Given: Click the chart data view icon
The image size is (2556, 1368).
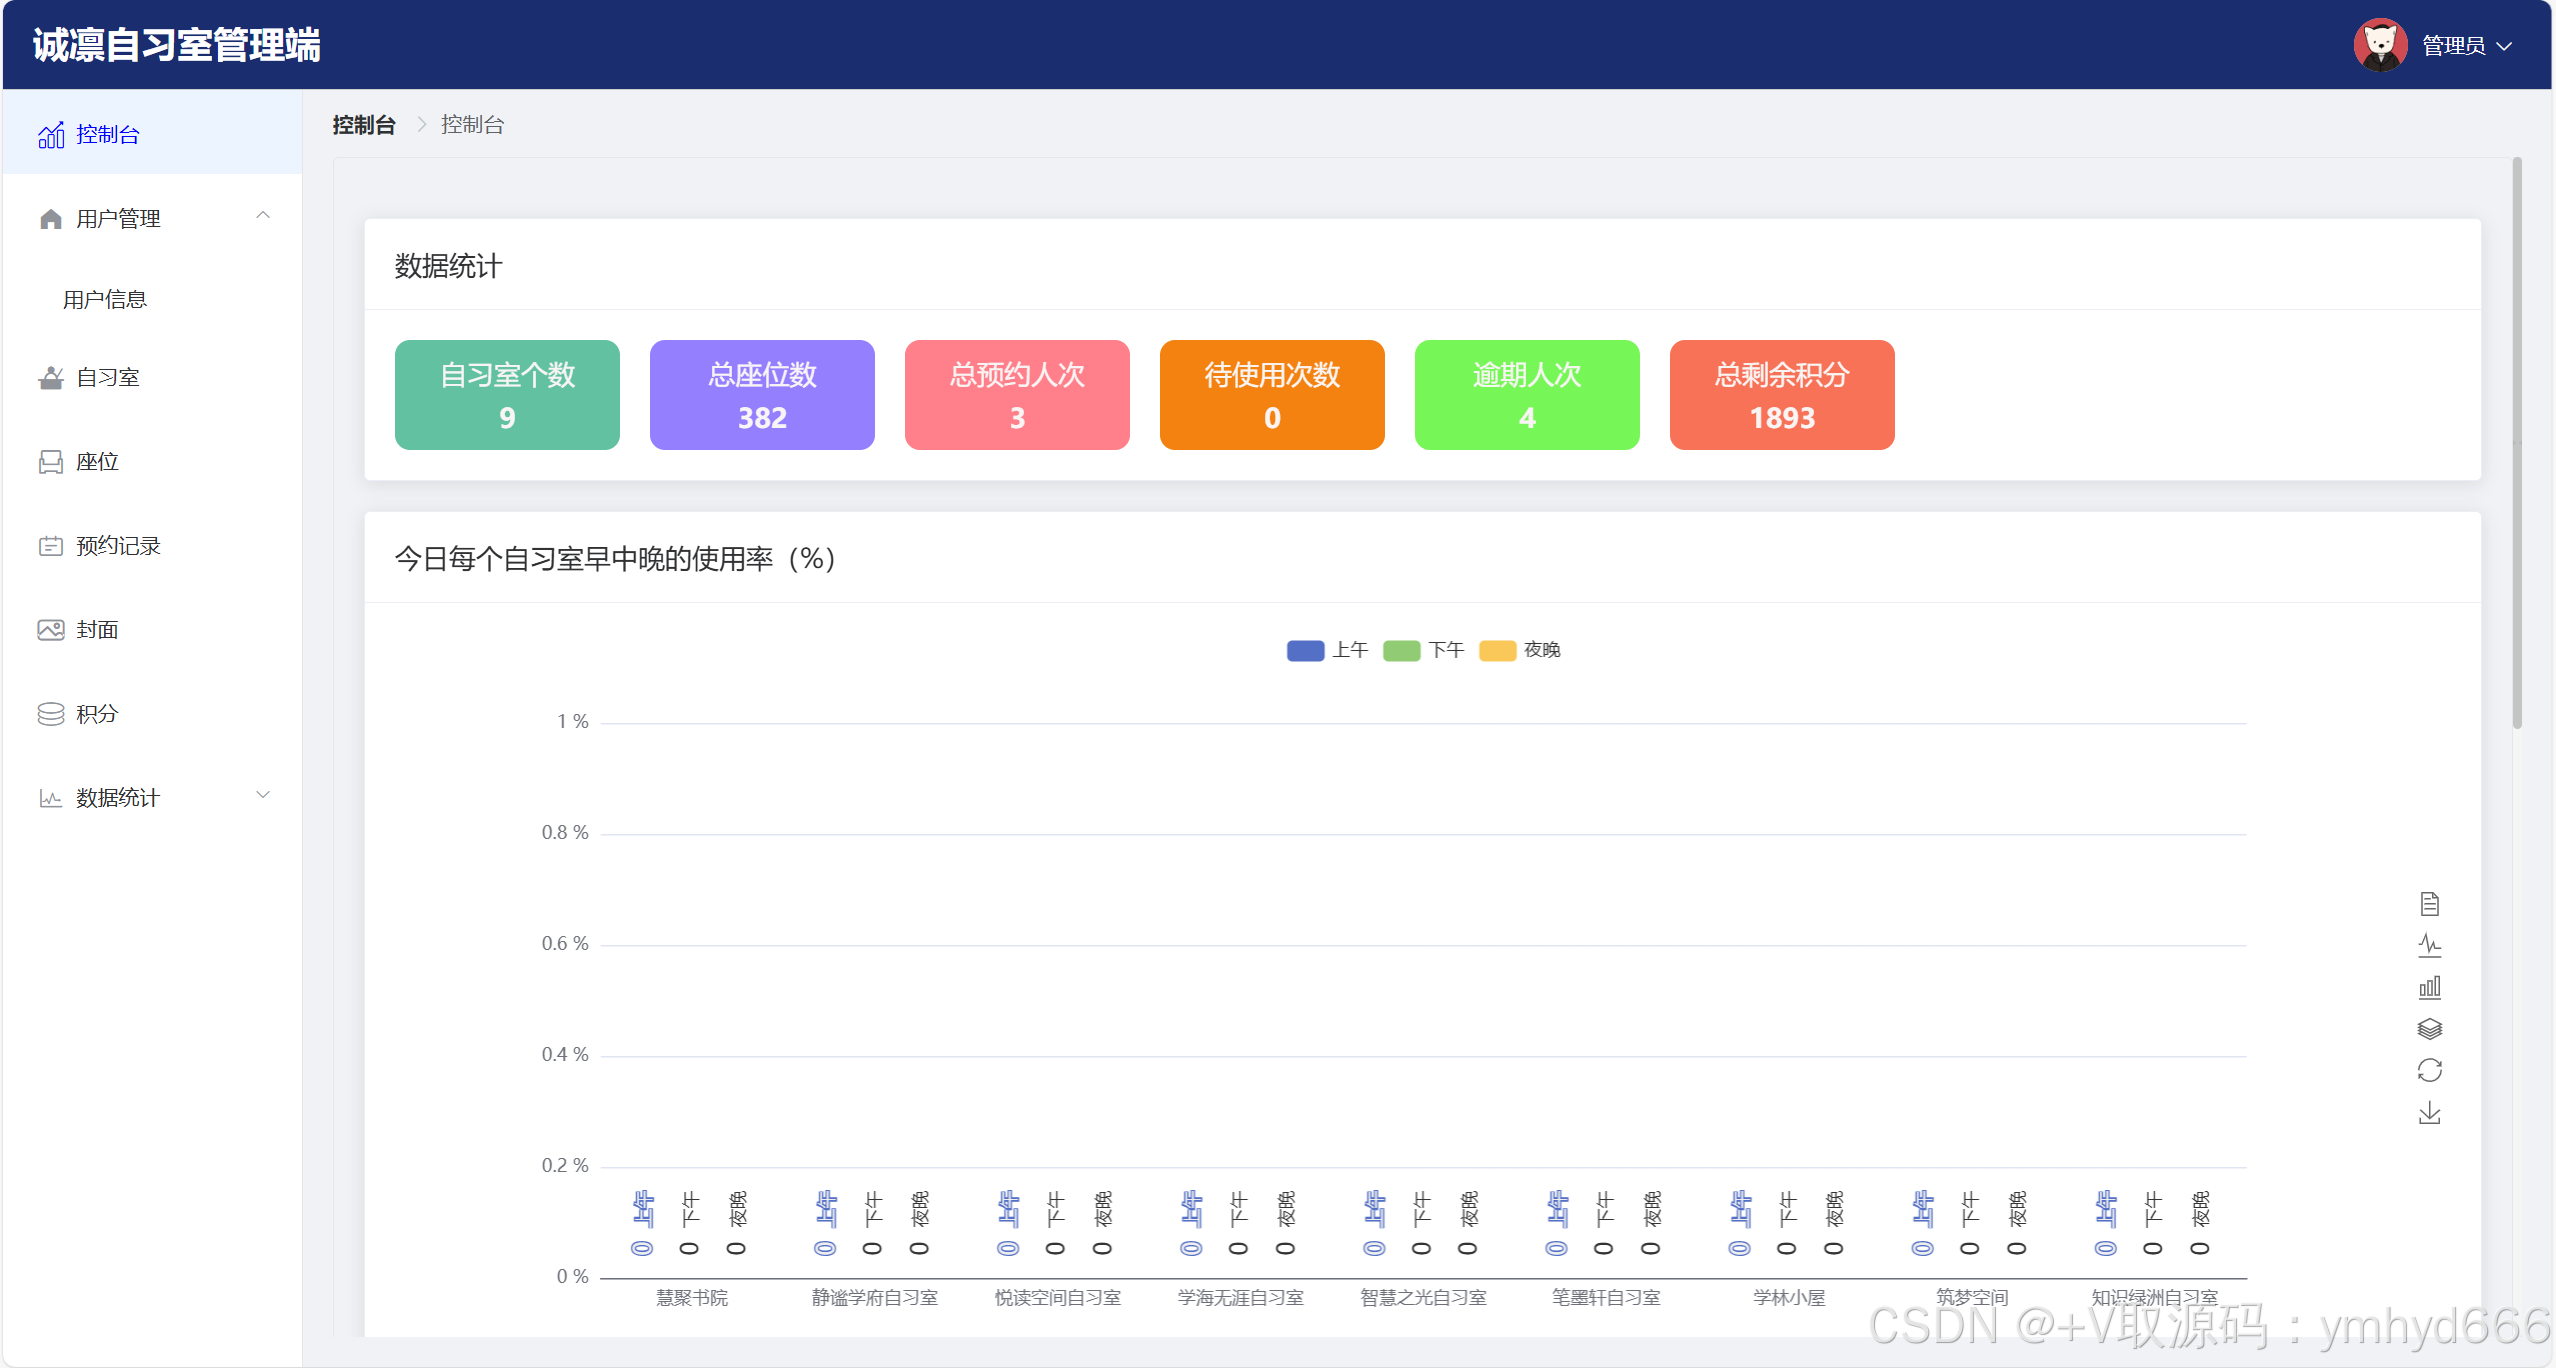Looking at the screenshot, I should (x=2429, y=904).
